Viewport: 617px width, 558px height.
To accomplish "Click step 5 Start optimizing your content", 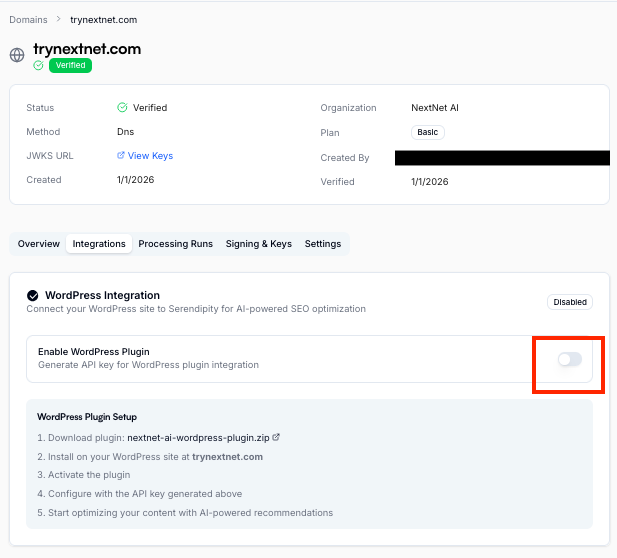I will [x=185, y=513].
